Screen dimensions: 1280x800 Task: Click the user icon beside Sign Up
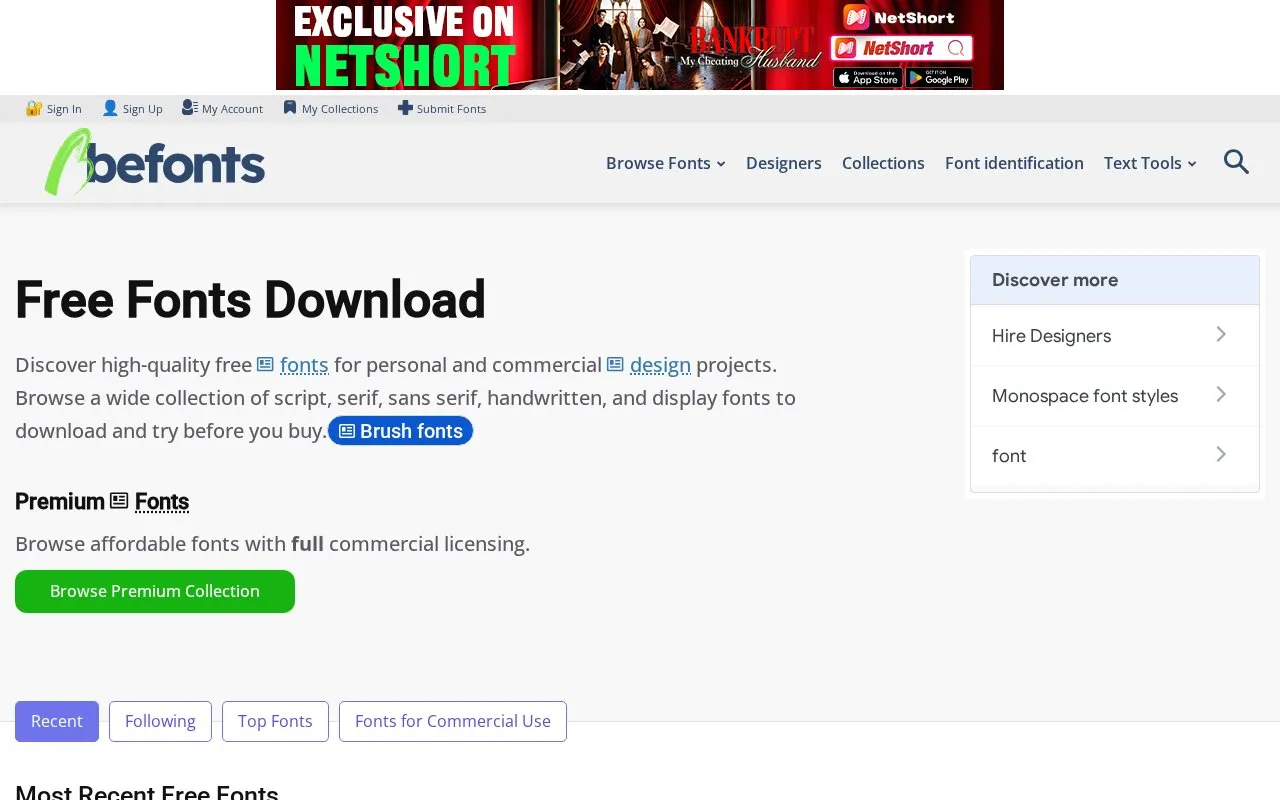(110, 108)
